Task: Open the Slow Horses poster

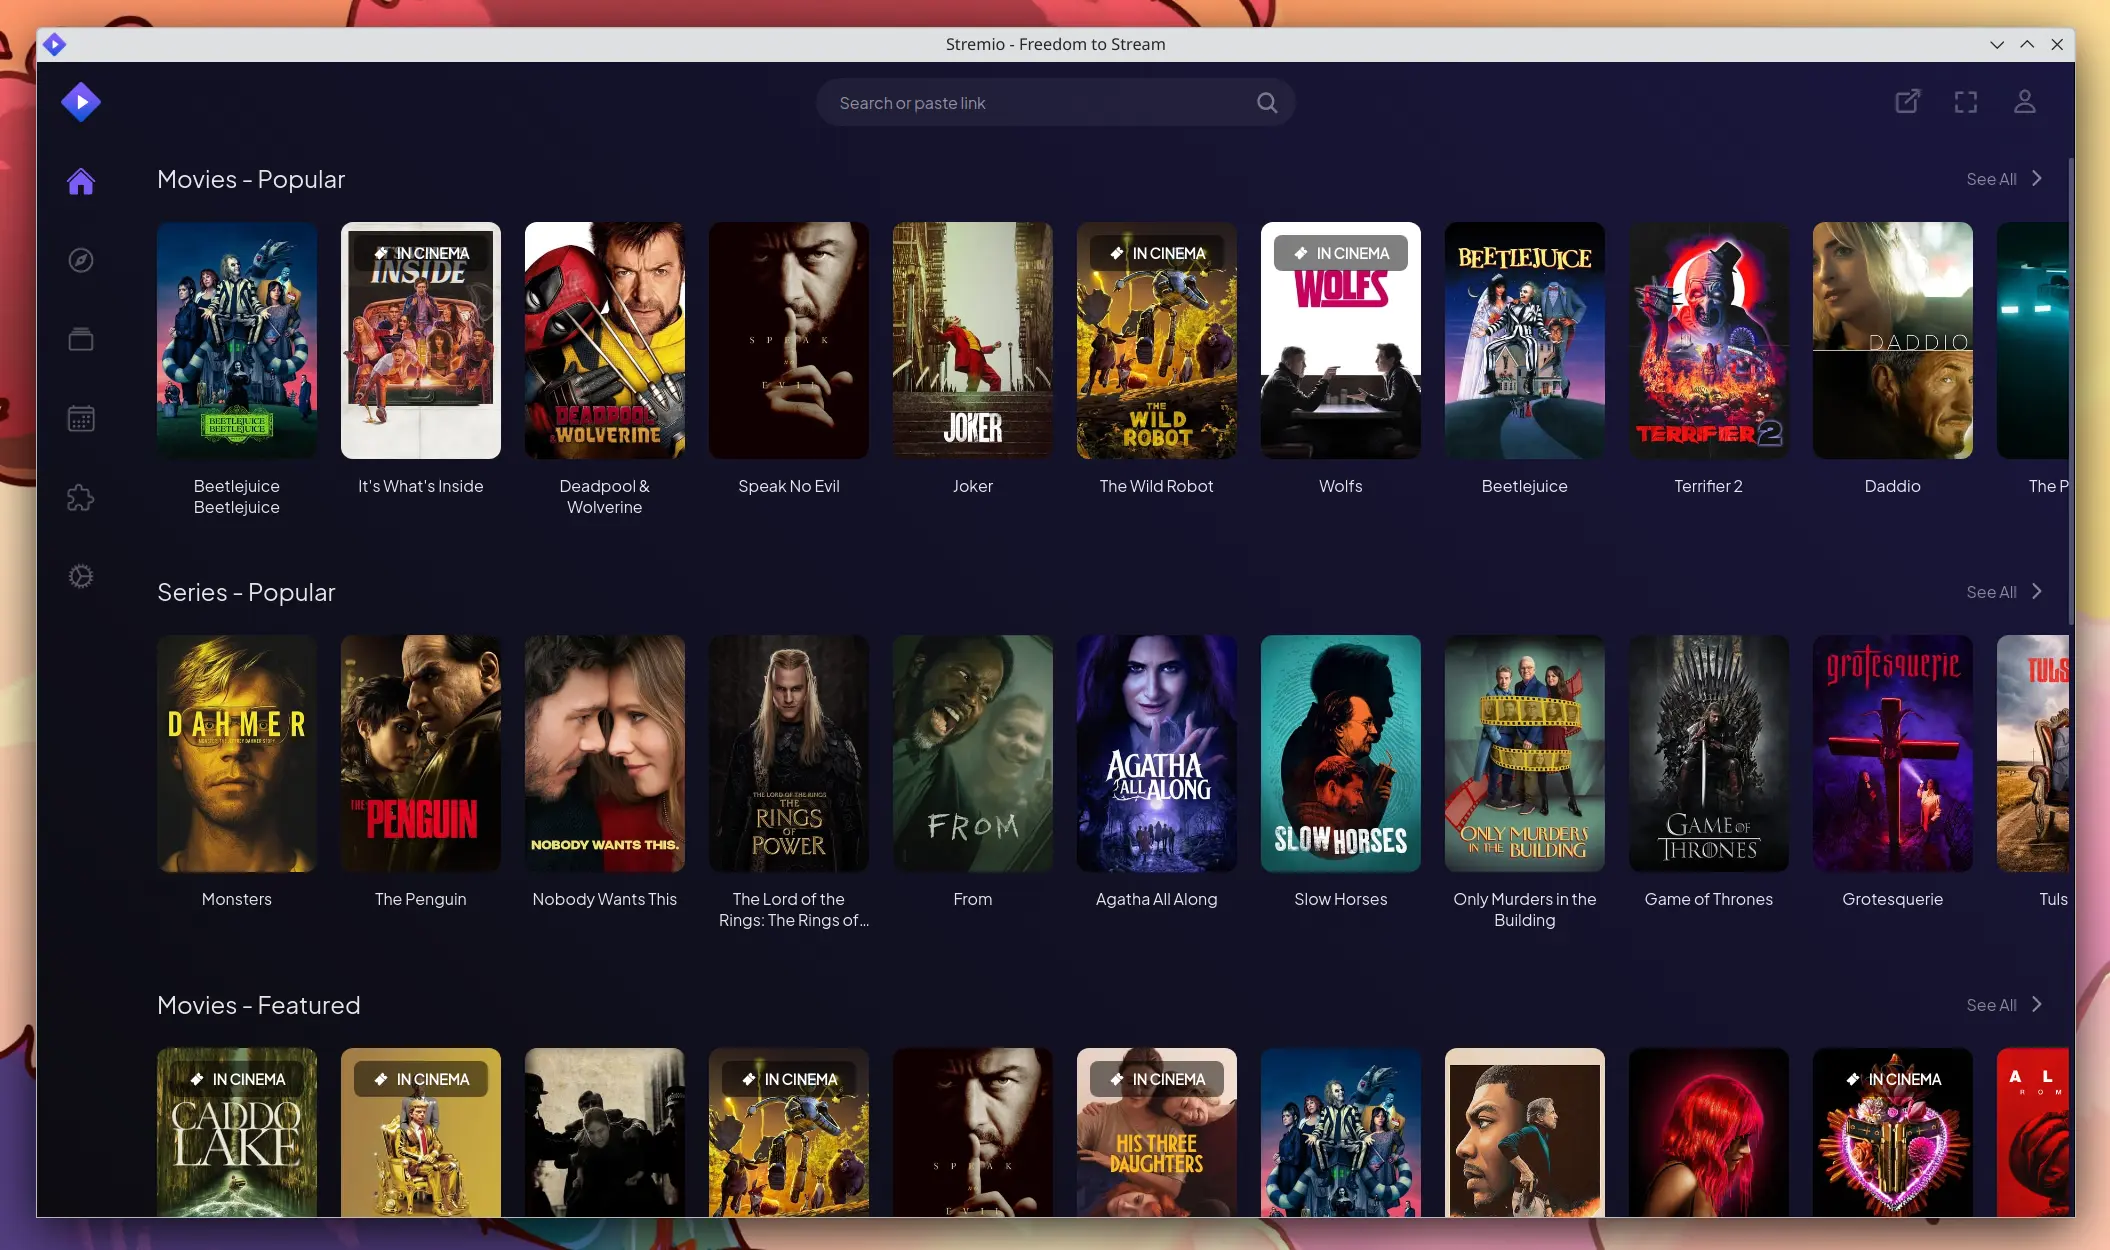Action: (1341, 753)
